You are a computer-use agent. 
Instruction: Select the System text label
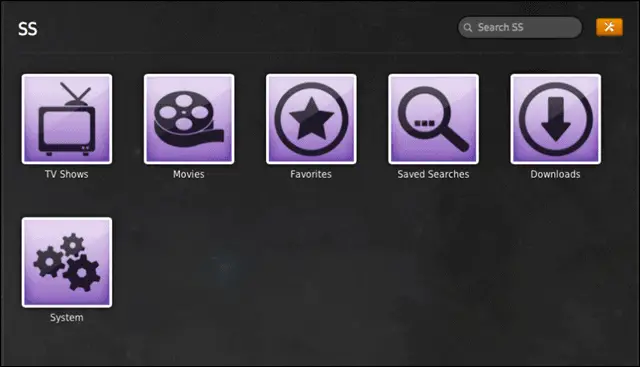(67, 318)
